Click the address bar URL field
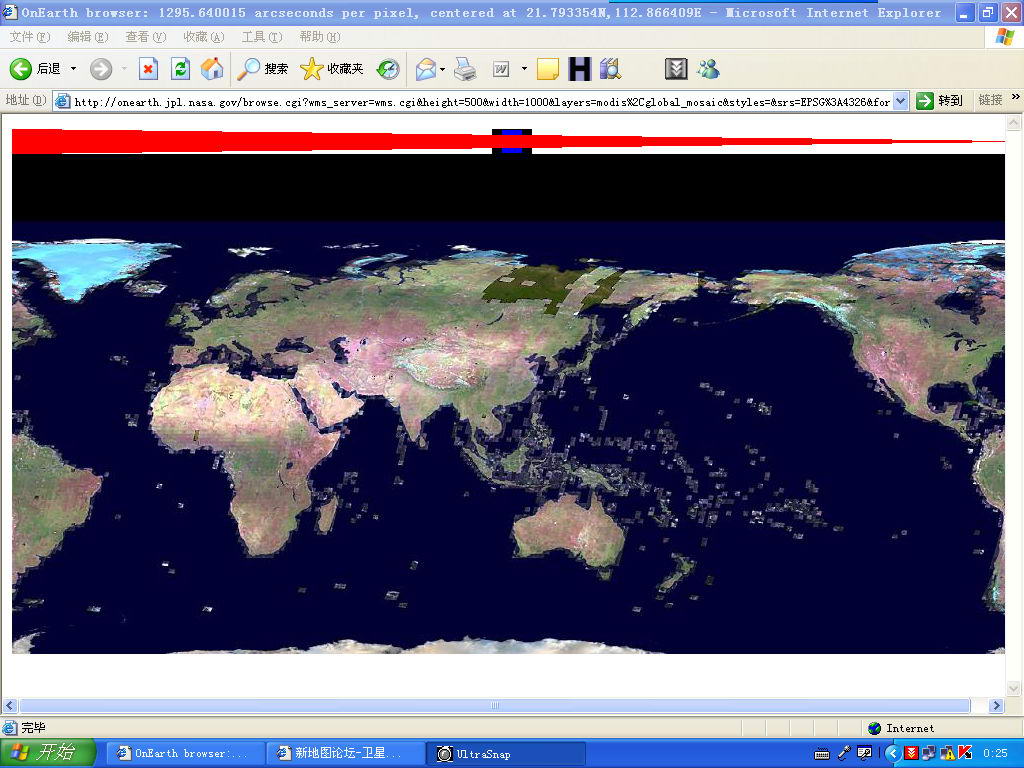 480,101
